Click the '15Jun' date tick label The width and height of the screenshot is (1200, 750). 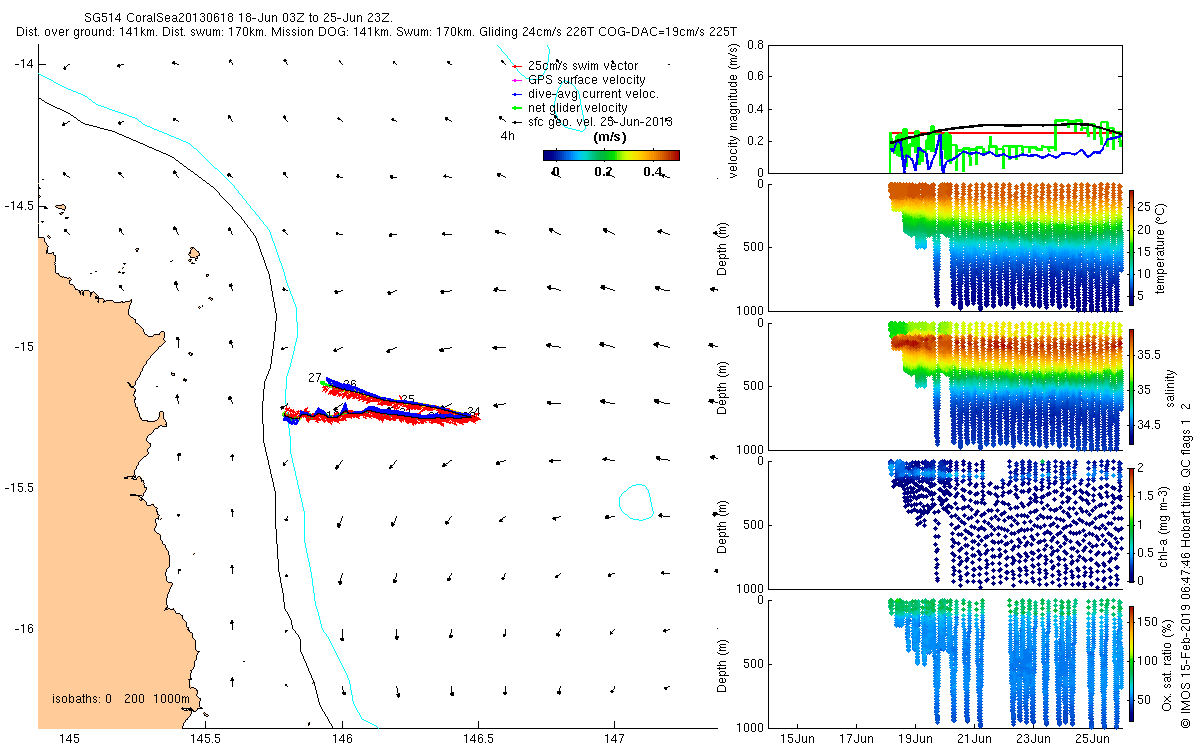point(799,739)
